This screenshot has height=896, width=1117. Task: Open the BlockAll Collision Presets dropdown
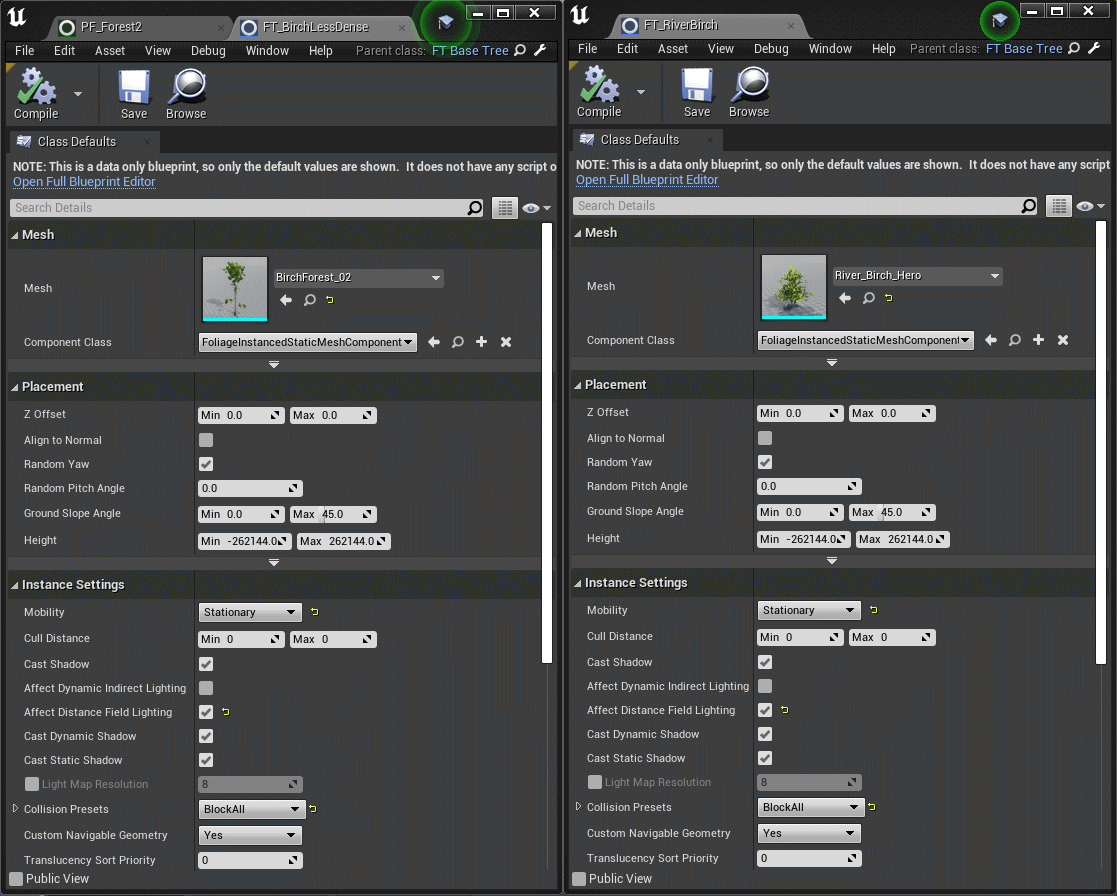(251, 808)
